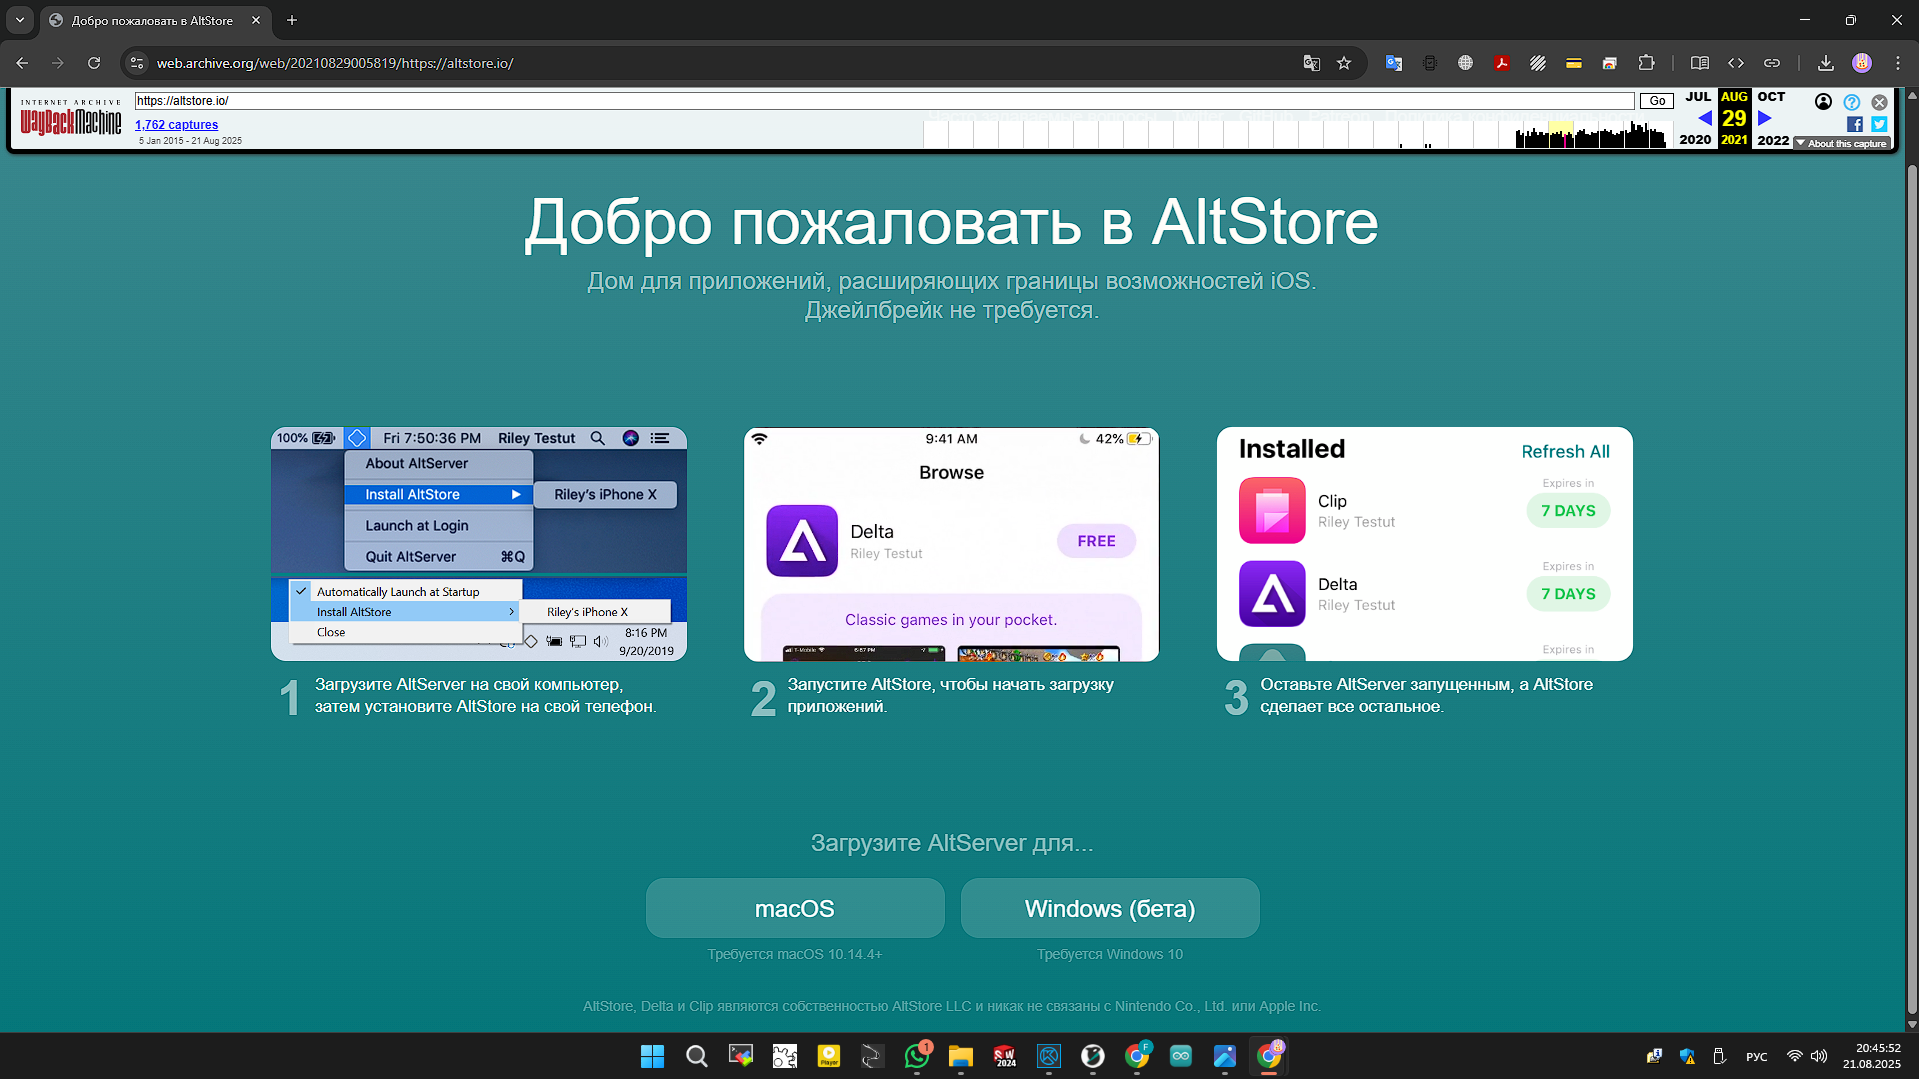Screen dimensions: 1919x1079
Task: Open the Google Translate extension
Action: point(1393,63)
